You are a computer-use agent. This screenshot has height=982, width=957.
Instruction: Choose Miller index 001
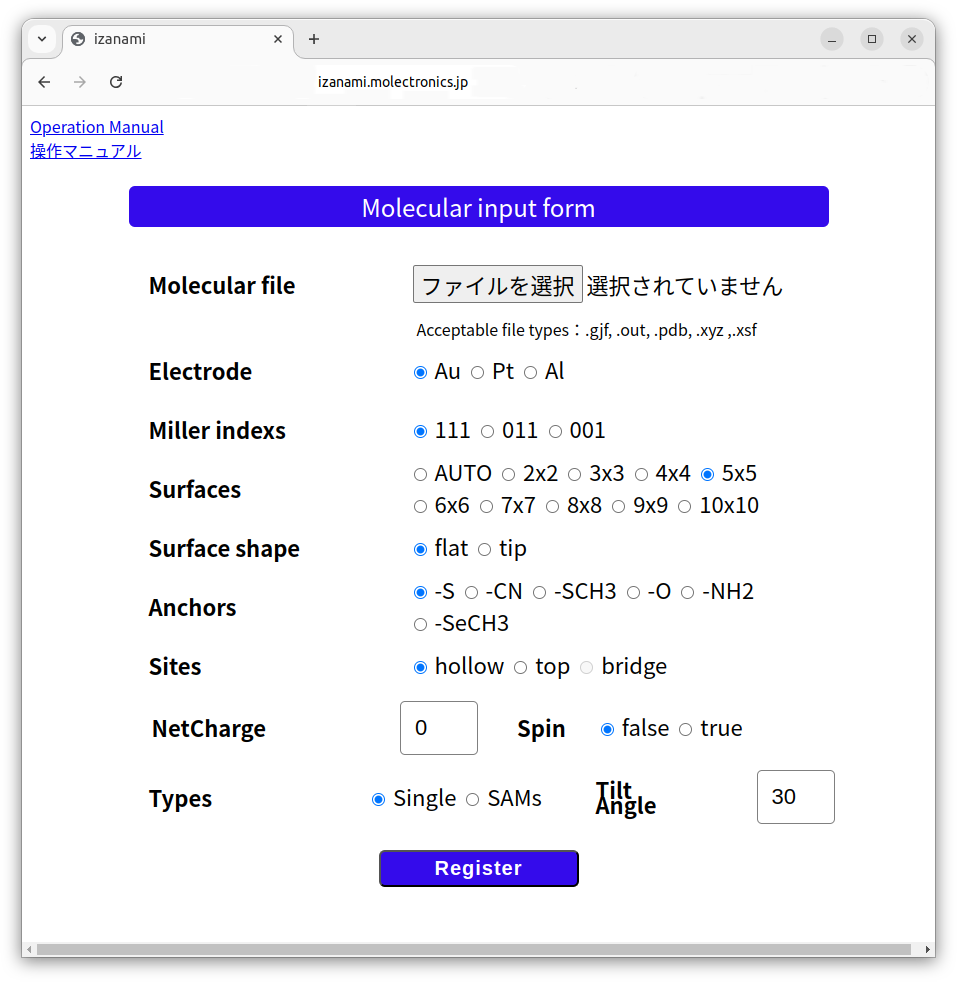coord(556,432)
